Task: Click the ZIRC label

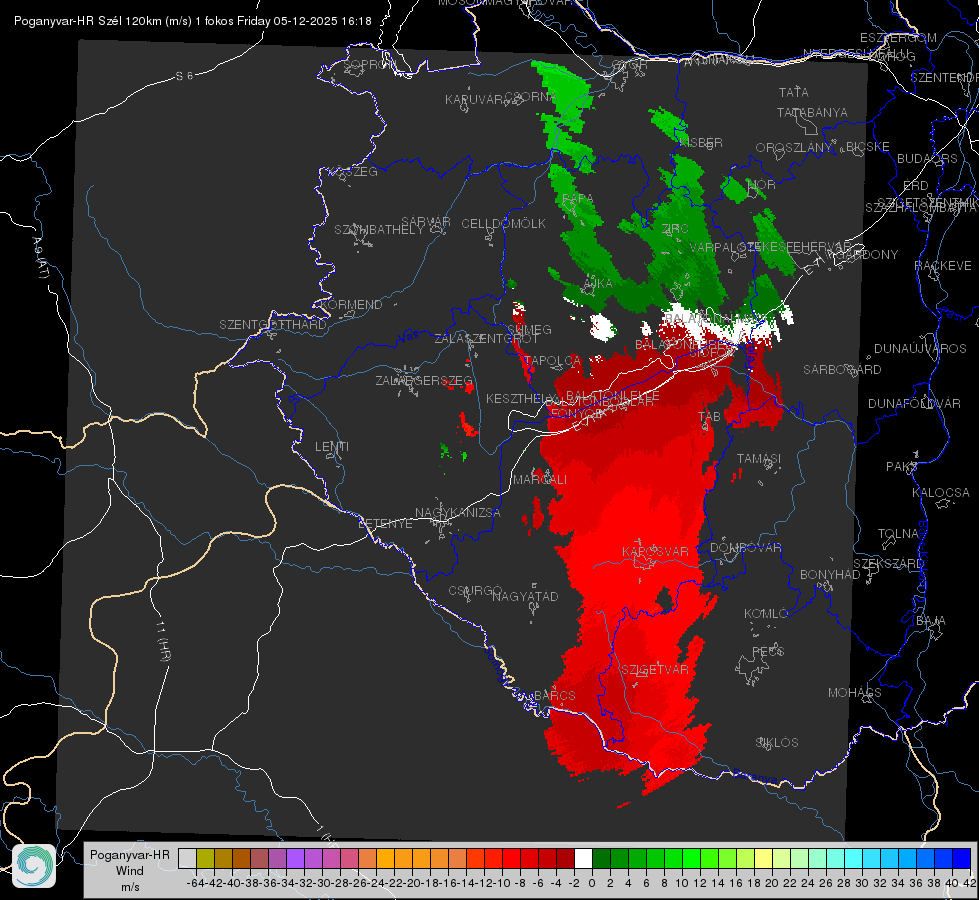Action: pyautogui.click(x=675, y=229)
